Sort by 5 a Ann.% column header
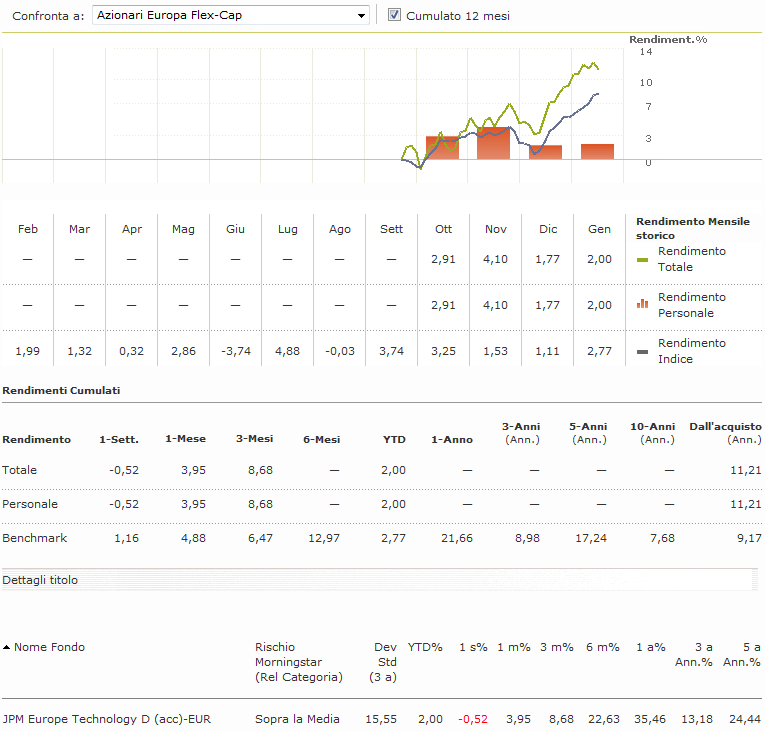 coord(742,654)
